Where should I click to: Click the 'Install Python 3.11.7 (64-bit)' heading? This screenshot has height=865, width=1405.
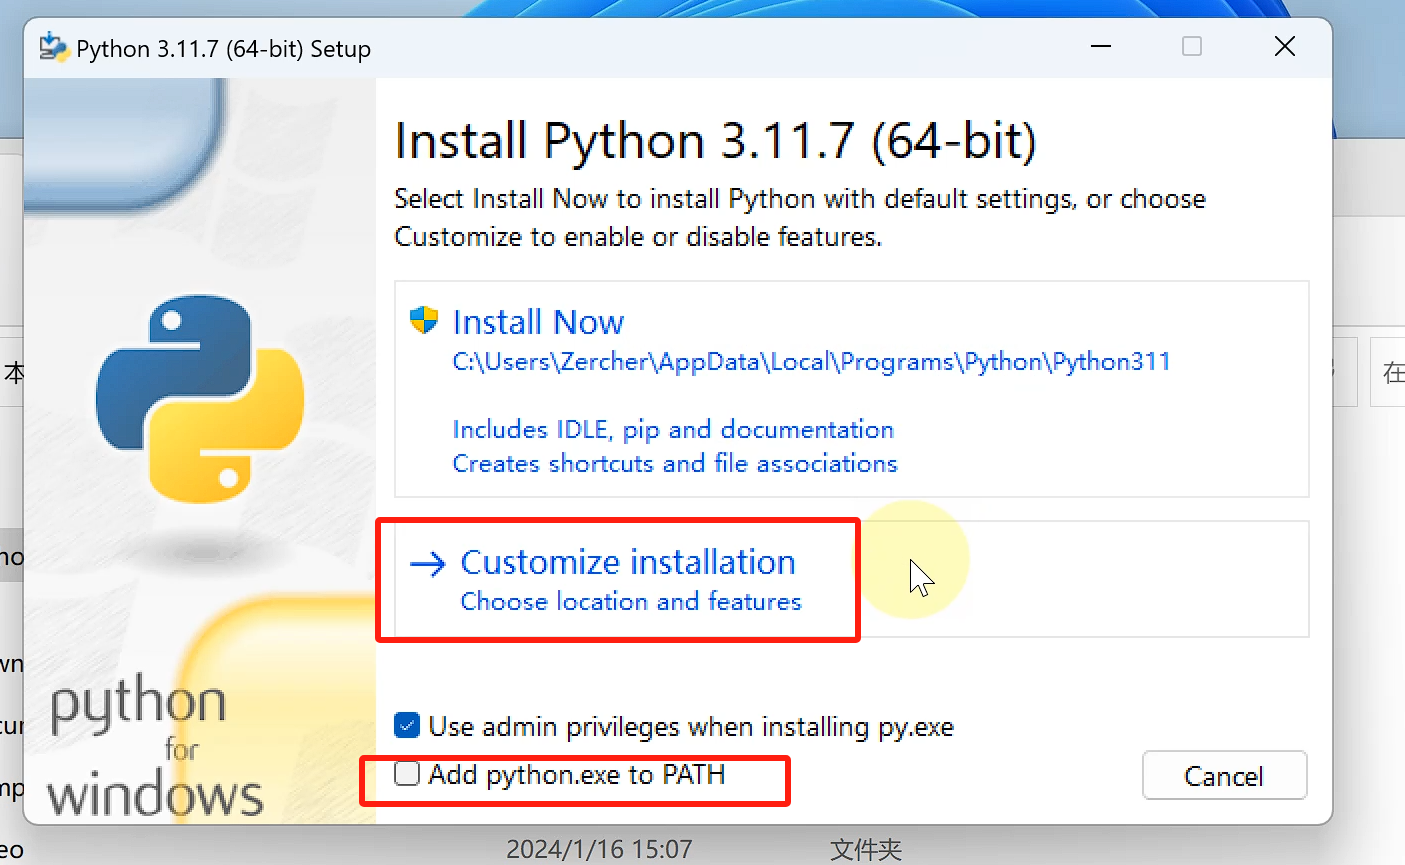715,141
